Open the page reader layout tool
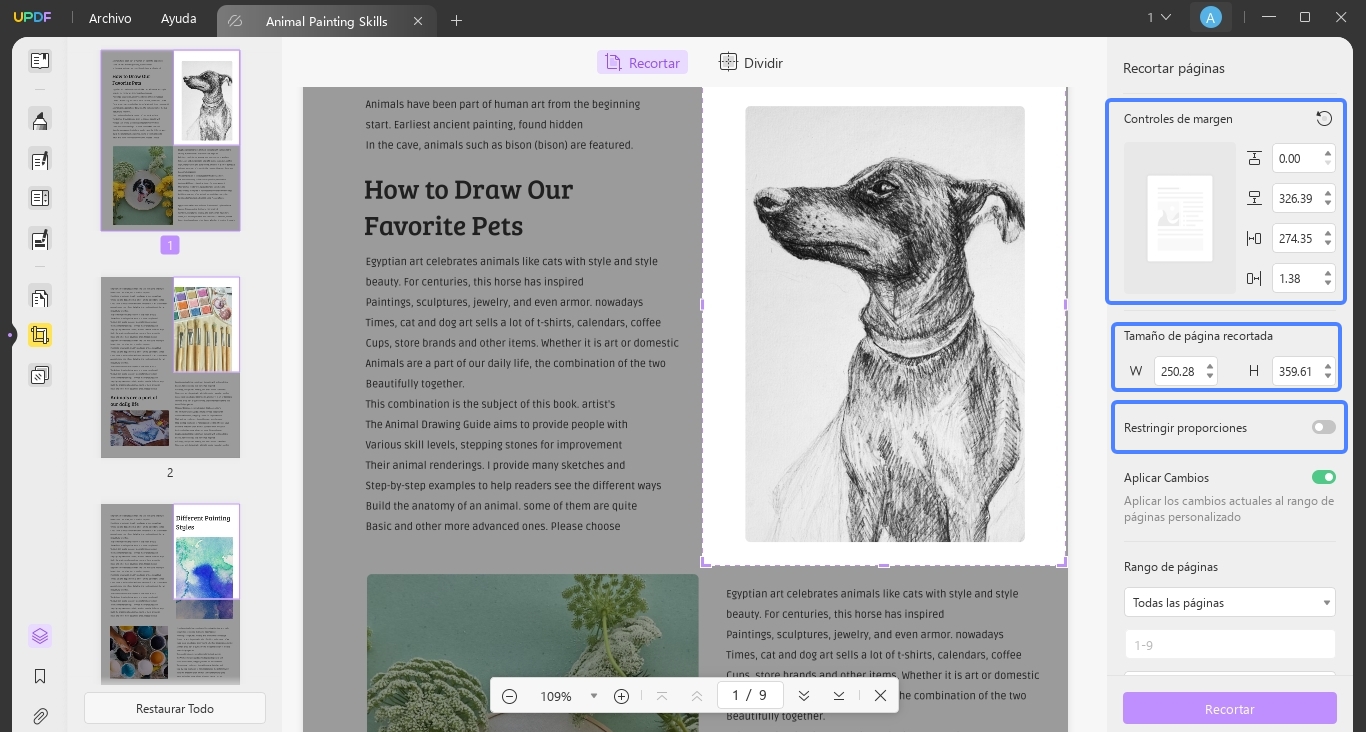1366x732 pixels. point(40,198)
